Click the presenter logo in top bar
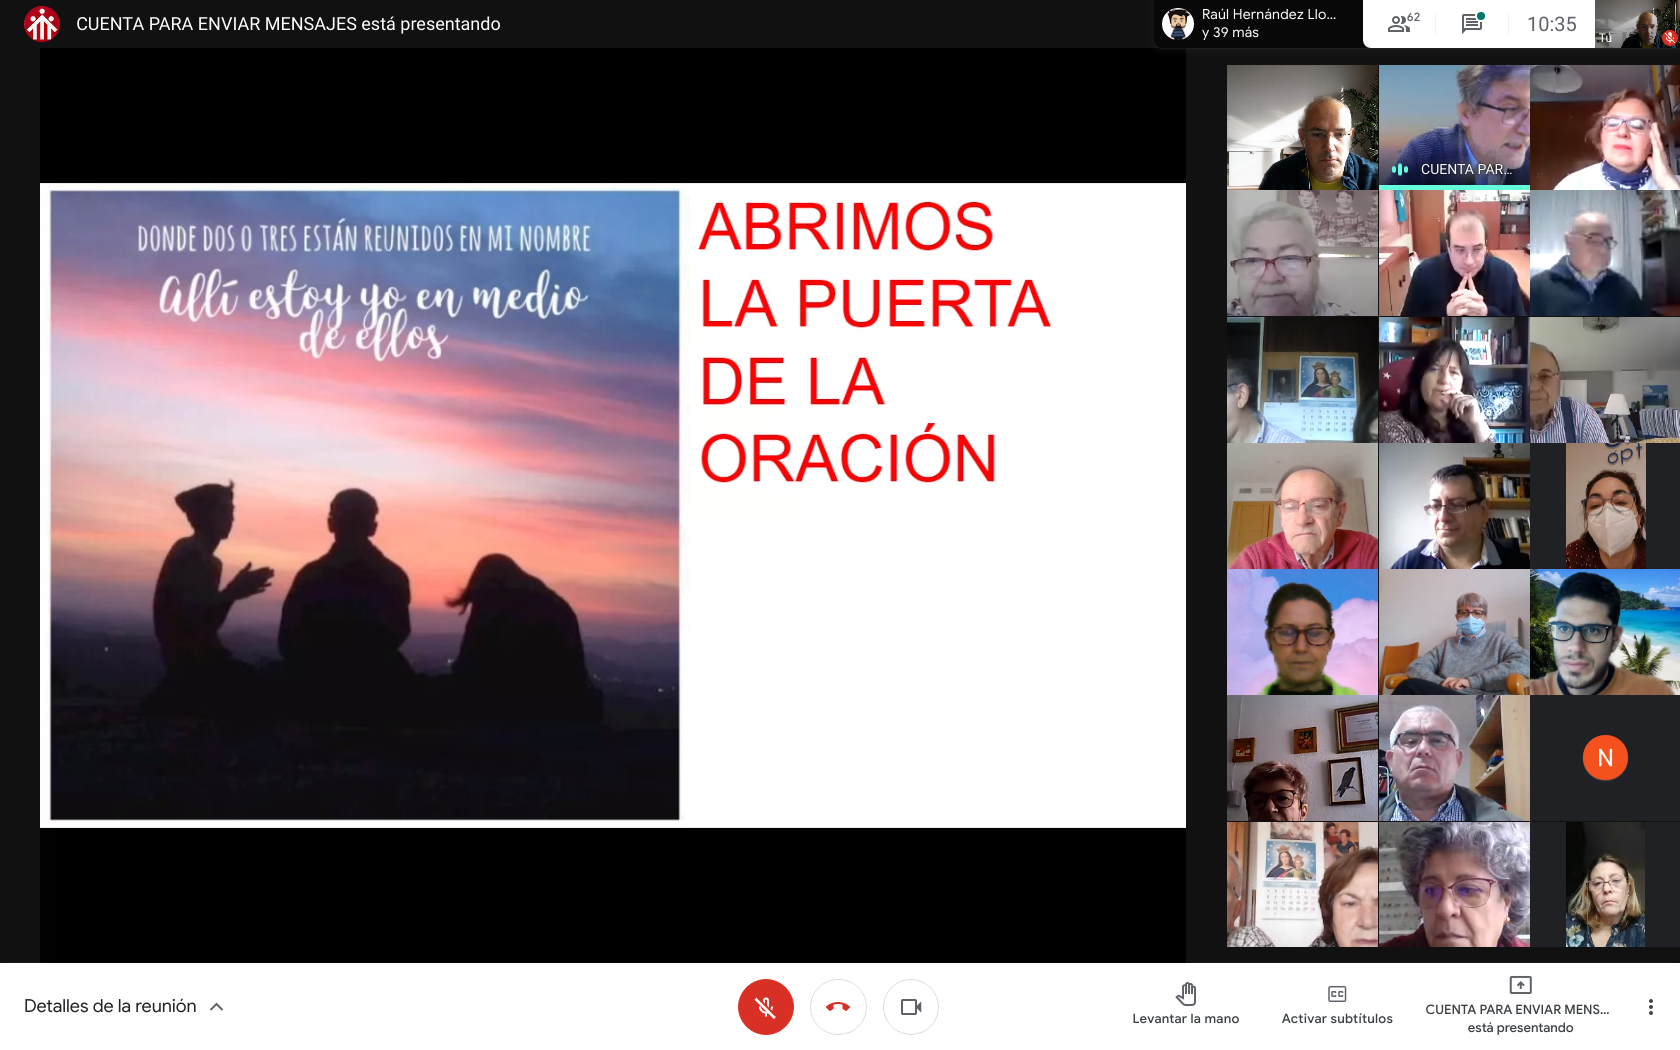 [x=42, y=24]
